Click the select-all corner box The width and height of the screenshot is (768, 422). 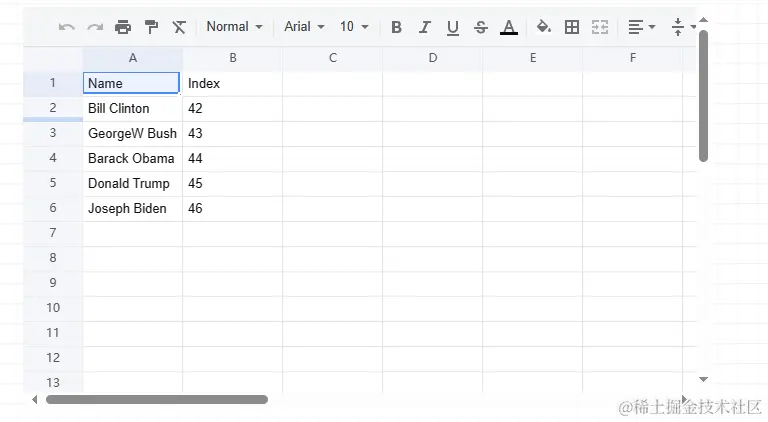point(53,59)
